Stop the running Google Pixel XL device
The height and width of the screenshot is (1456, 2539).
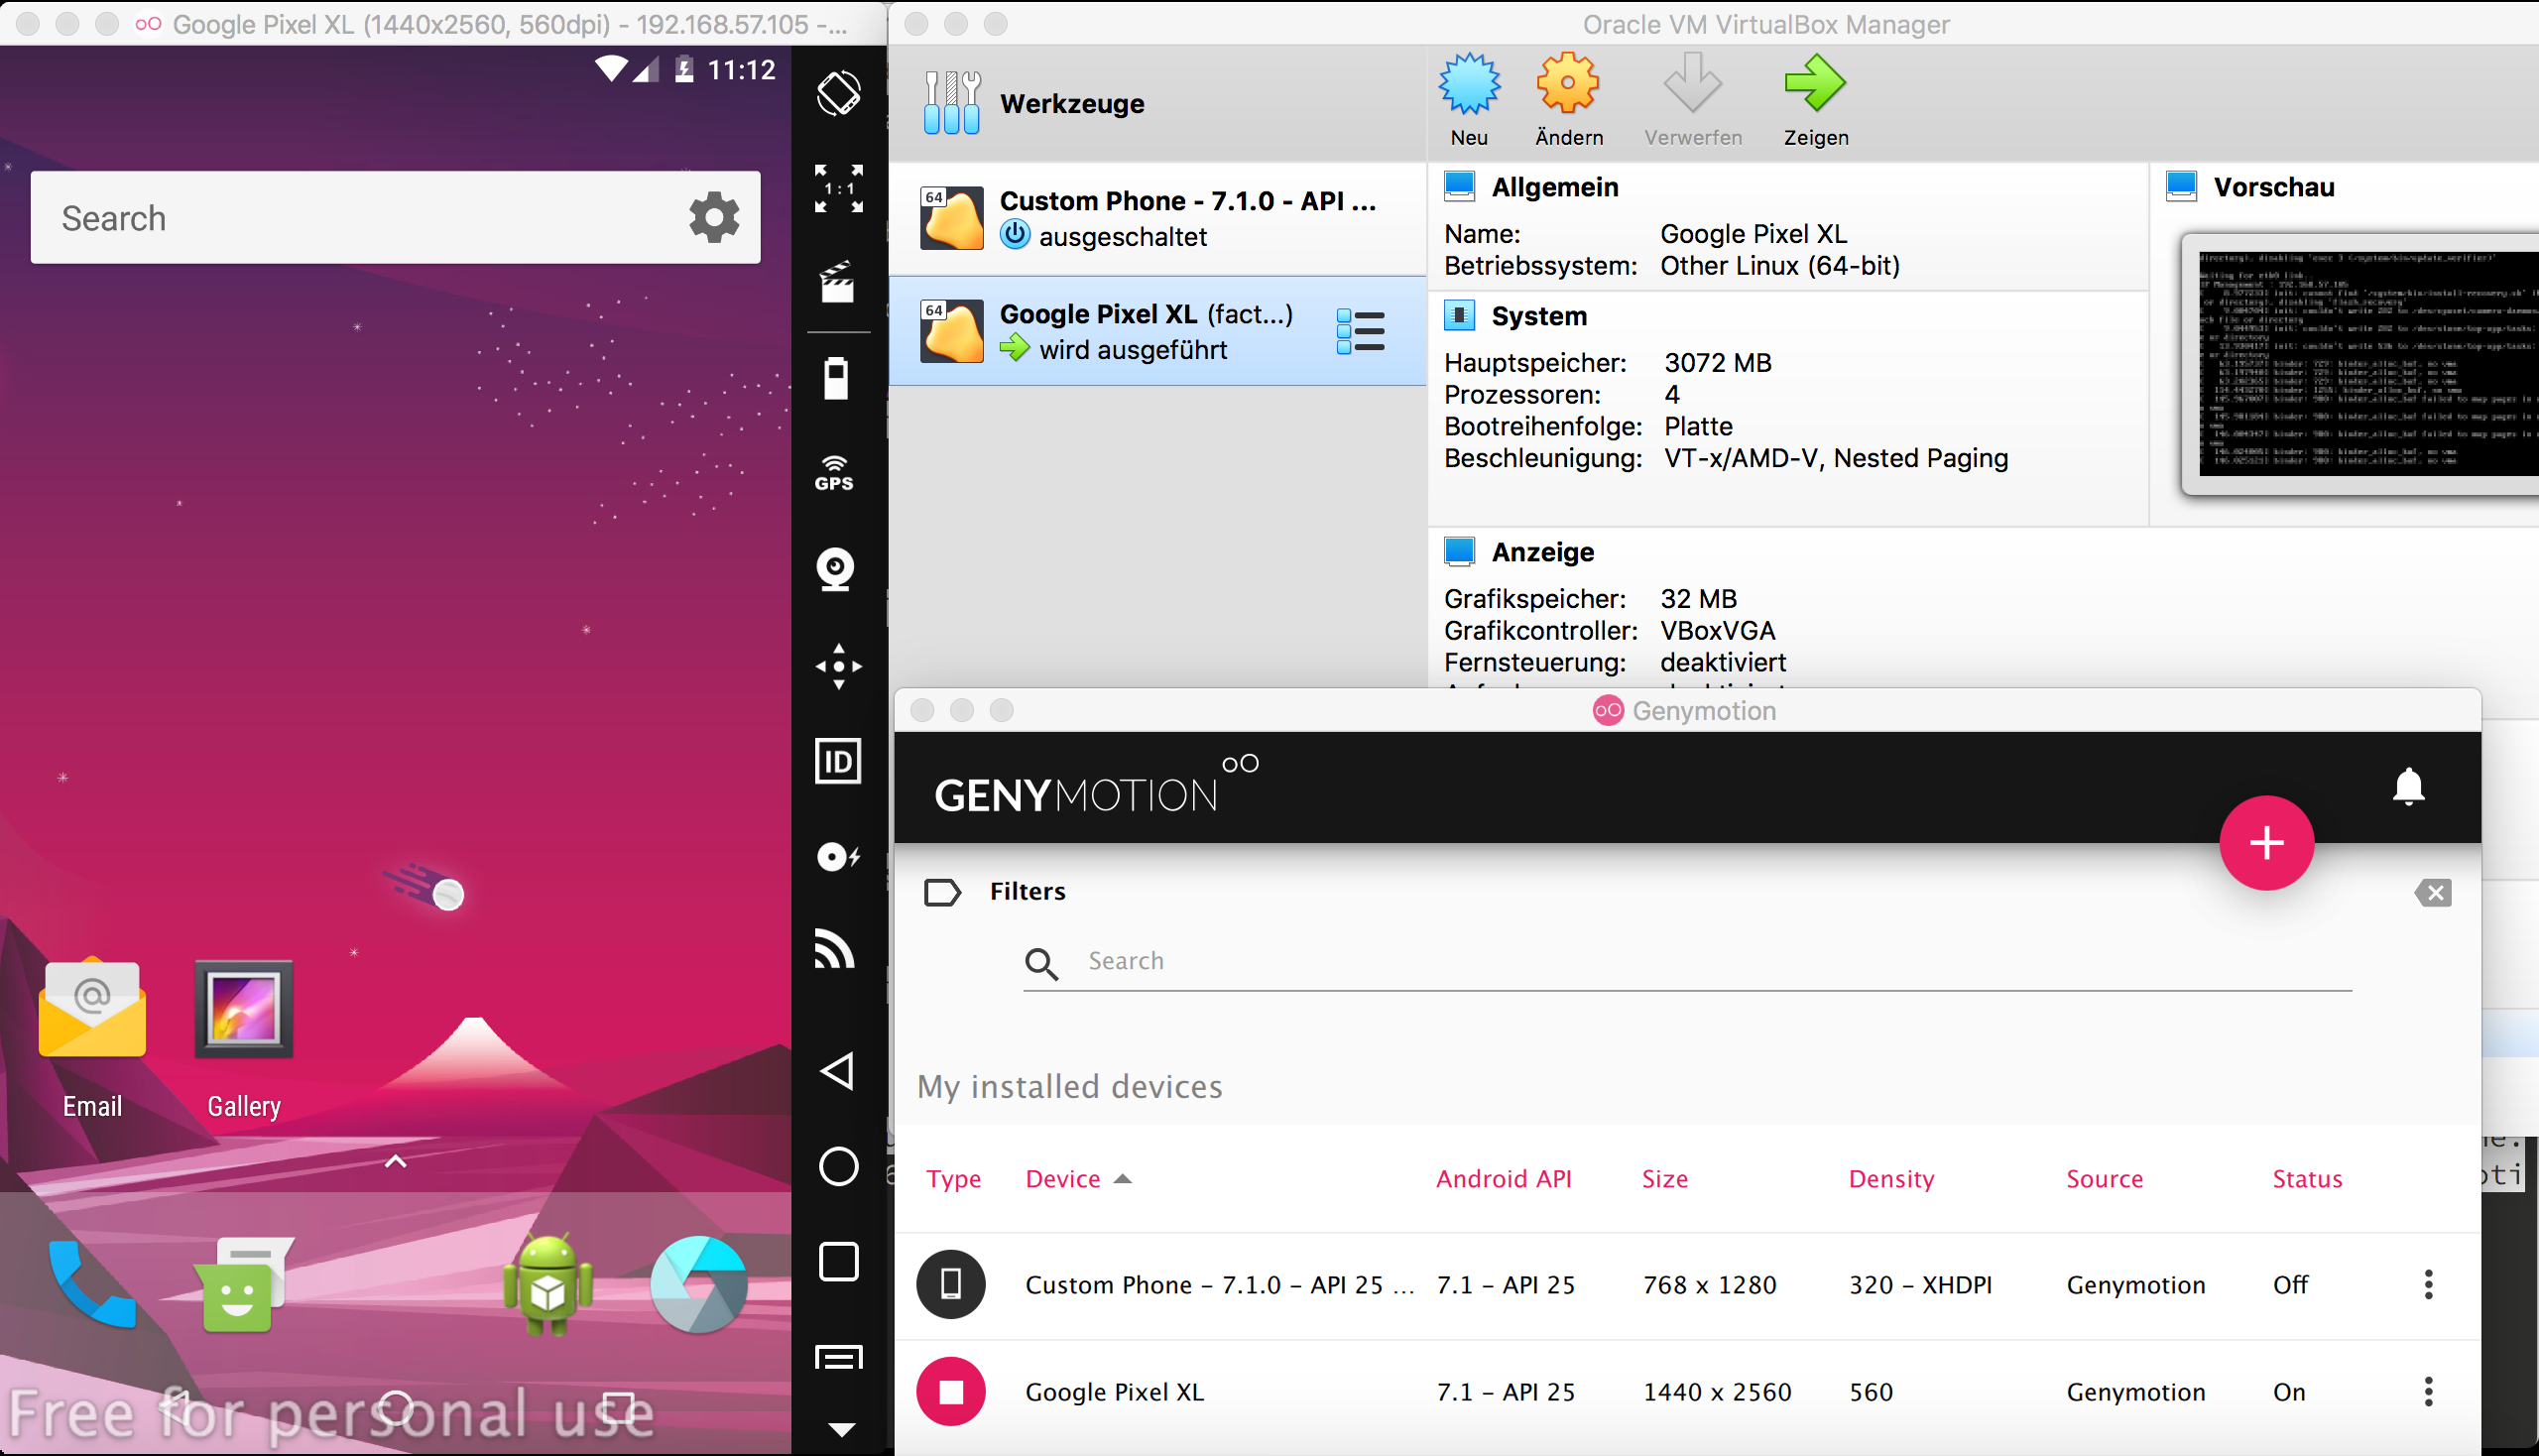click(950, 1391)
